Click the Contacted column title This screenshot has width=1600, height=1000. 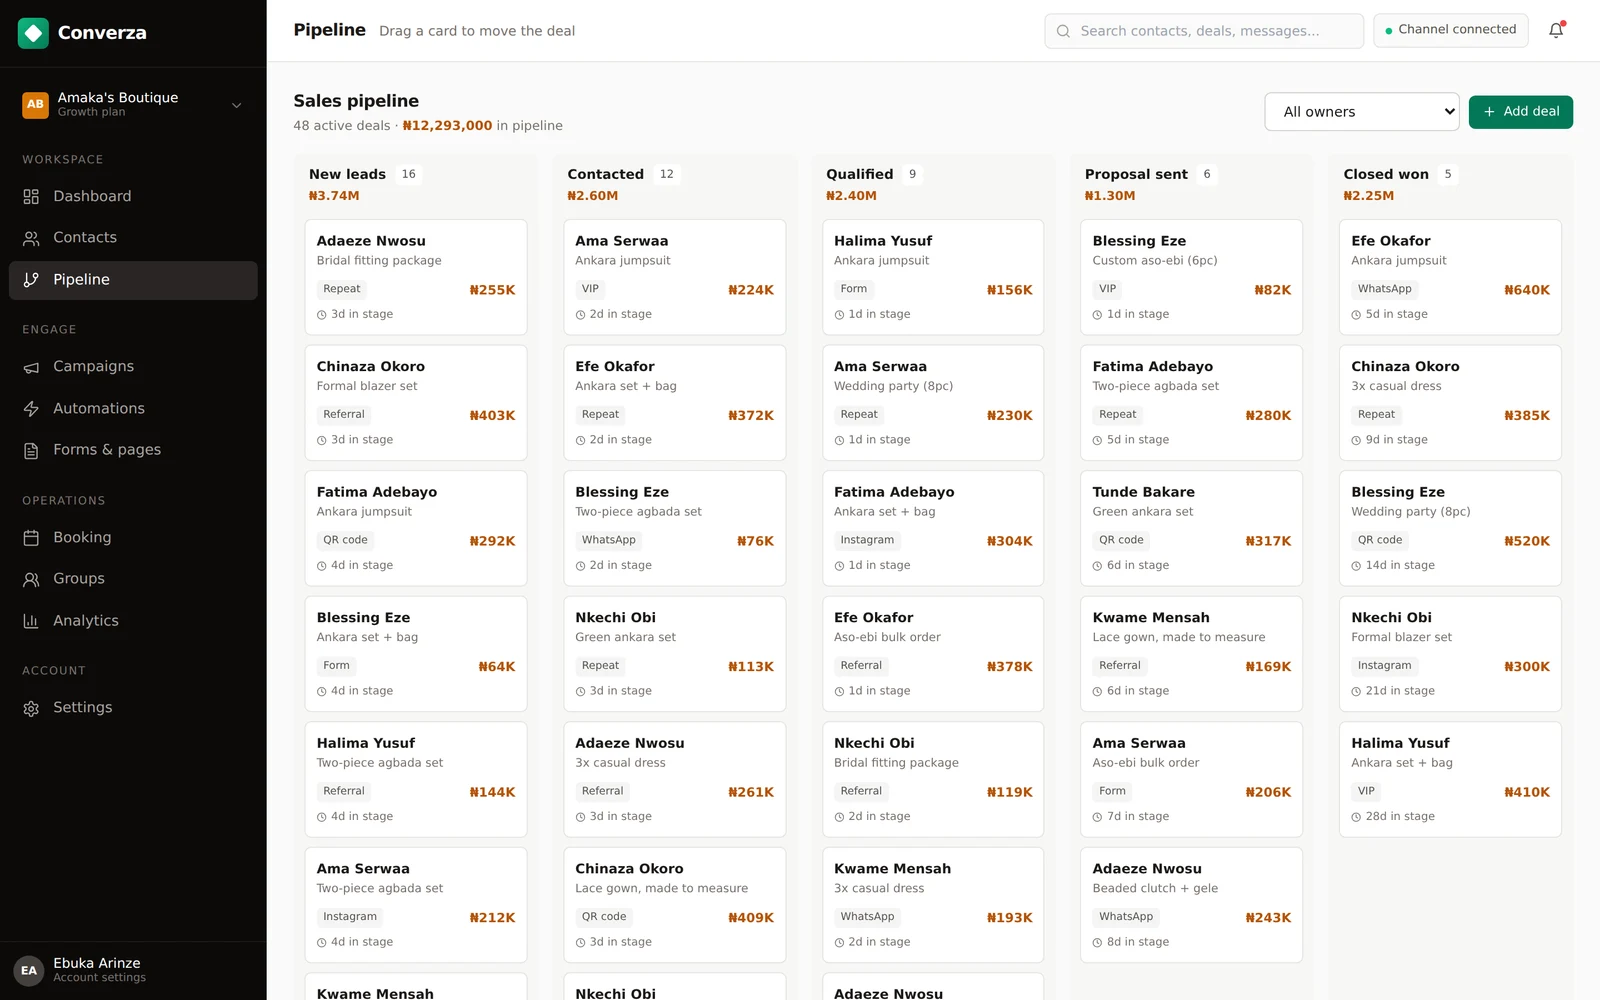click(605, 174)
